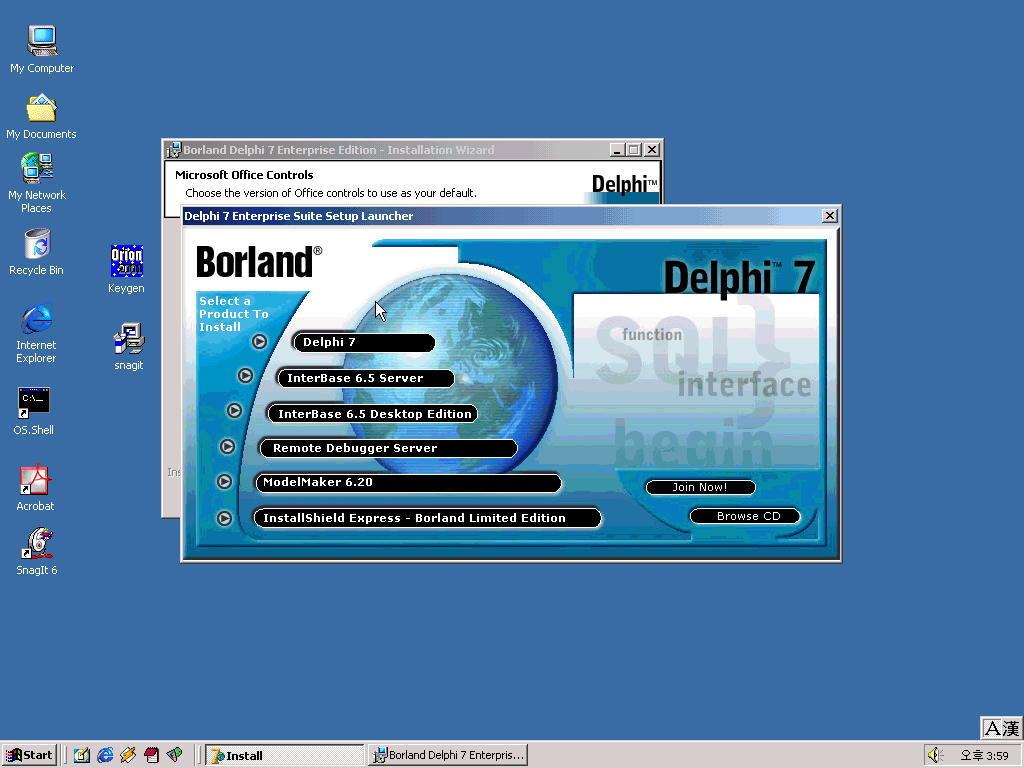Open the Recycle Bin icon

(x=36, y=245)
